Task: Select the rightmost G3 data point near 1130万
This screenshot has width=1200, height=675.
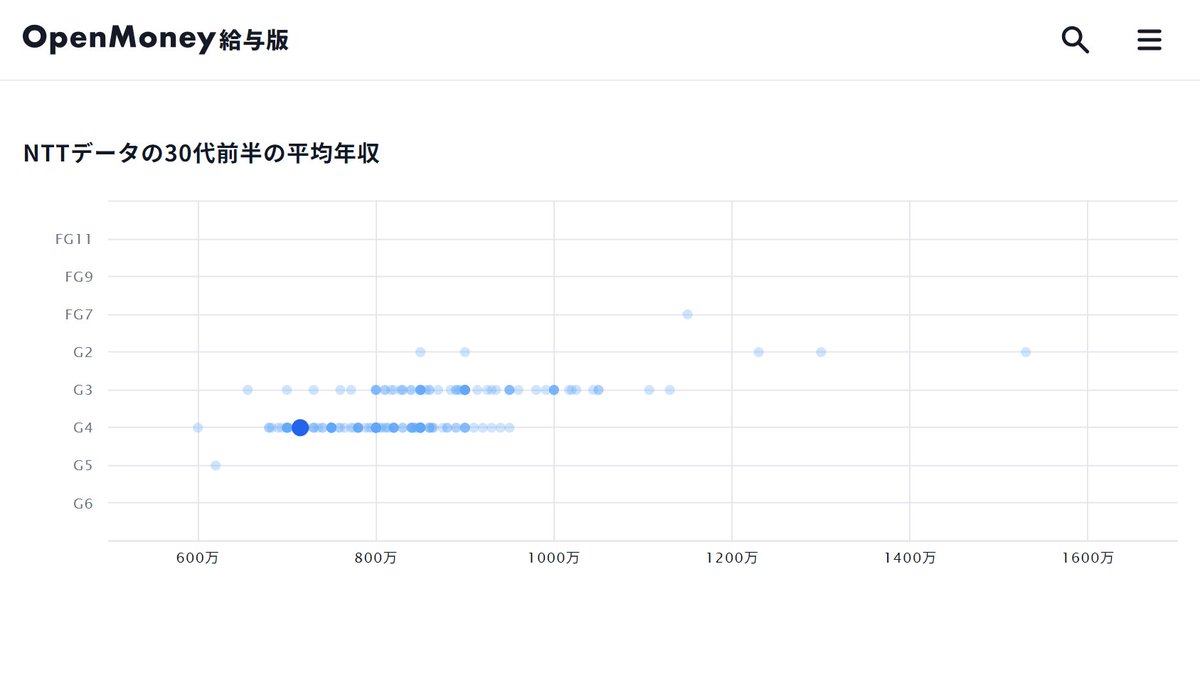Action: point(670,390)
